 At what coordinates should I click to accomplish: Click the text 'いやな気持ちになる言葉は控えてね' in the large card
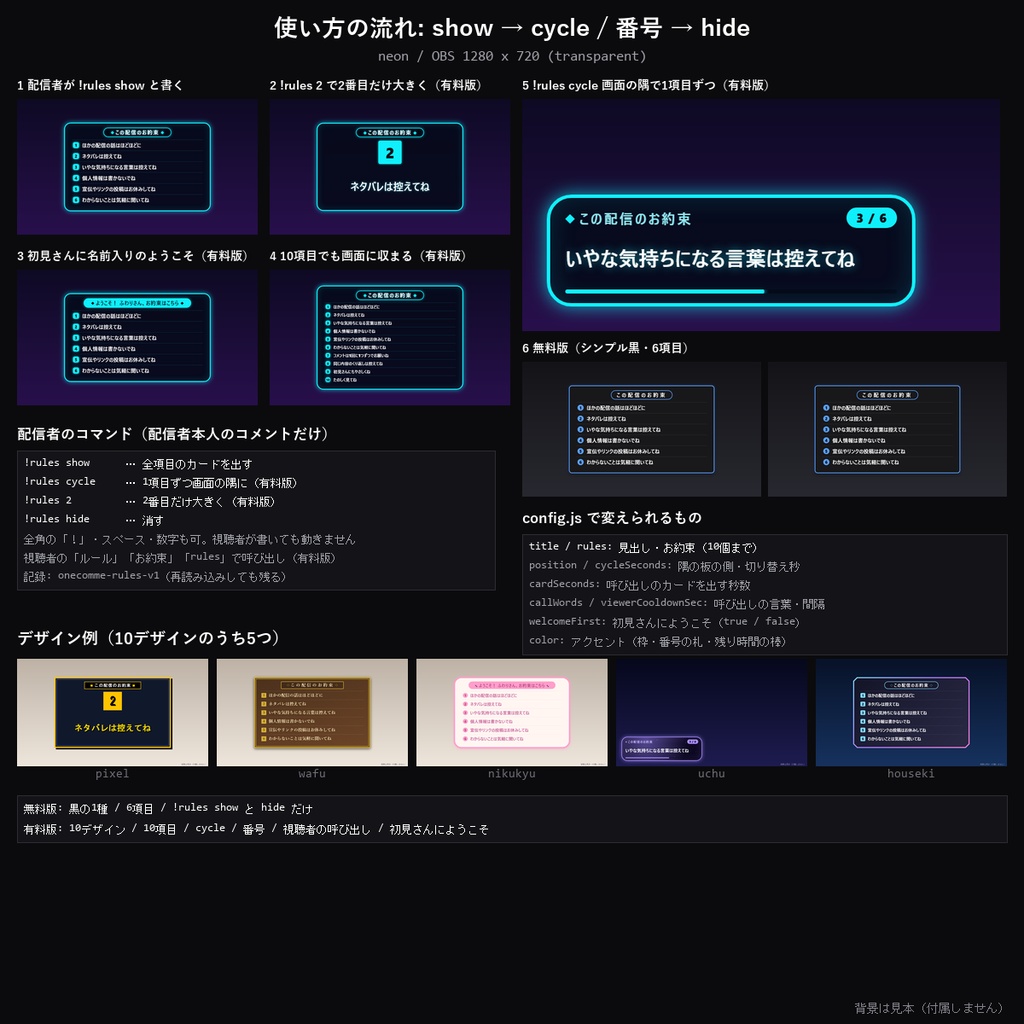[x=710, y=259]
